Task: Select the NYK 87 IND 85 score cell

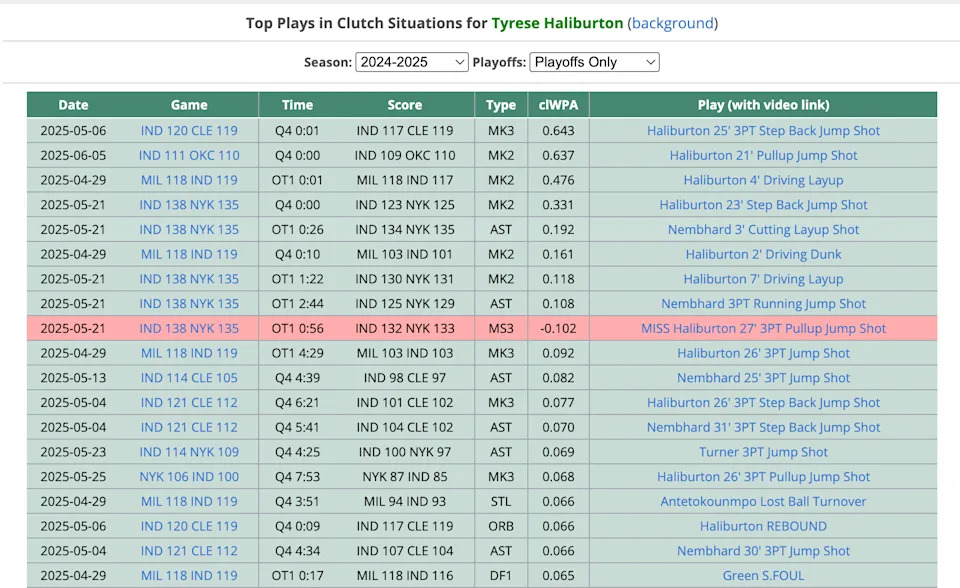Action: (x=405, y=477)
